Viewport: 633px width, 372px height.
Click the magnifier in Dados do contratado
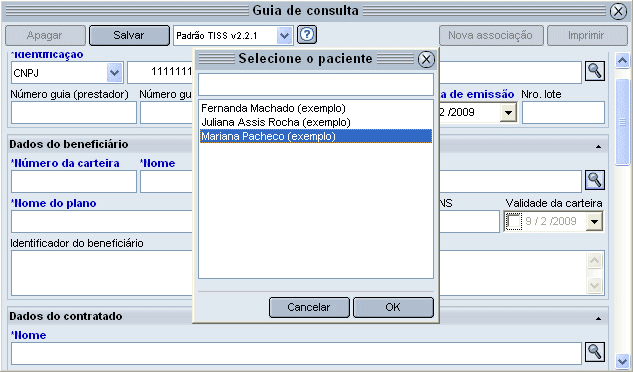(595, 353)
